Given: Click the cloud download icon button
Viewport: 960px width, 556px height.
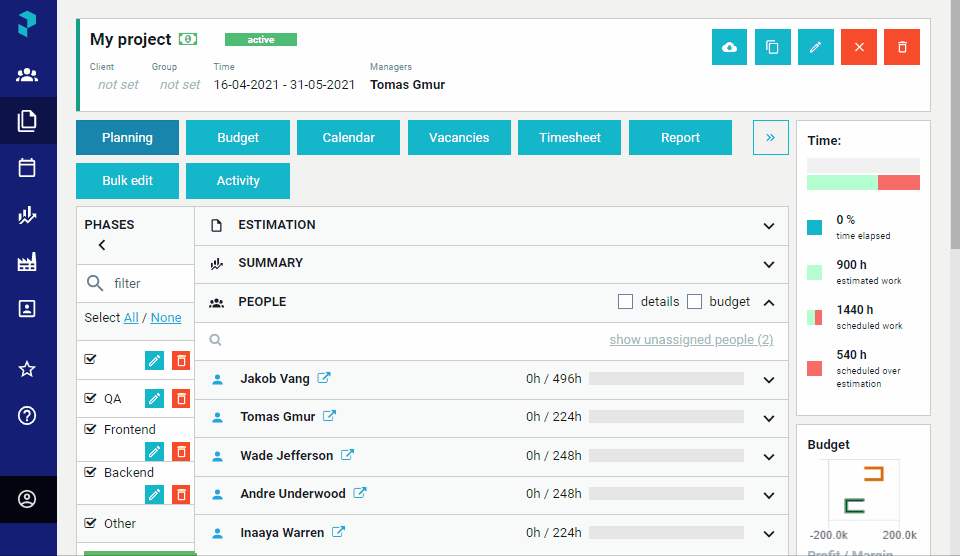Looking at the screenshot, I should (x=729, y=47).
